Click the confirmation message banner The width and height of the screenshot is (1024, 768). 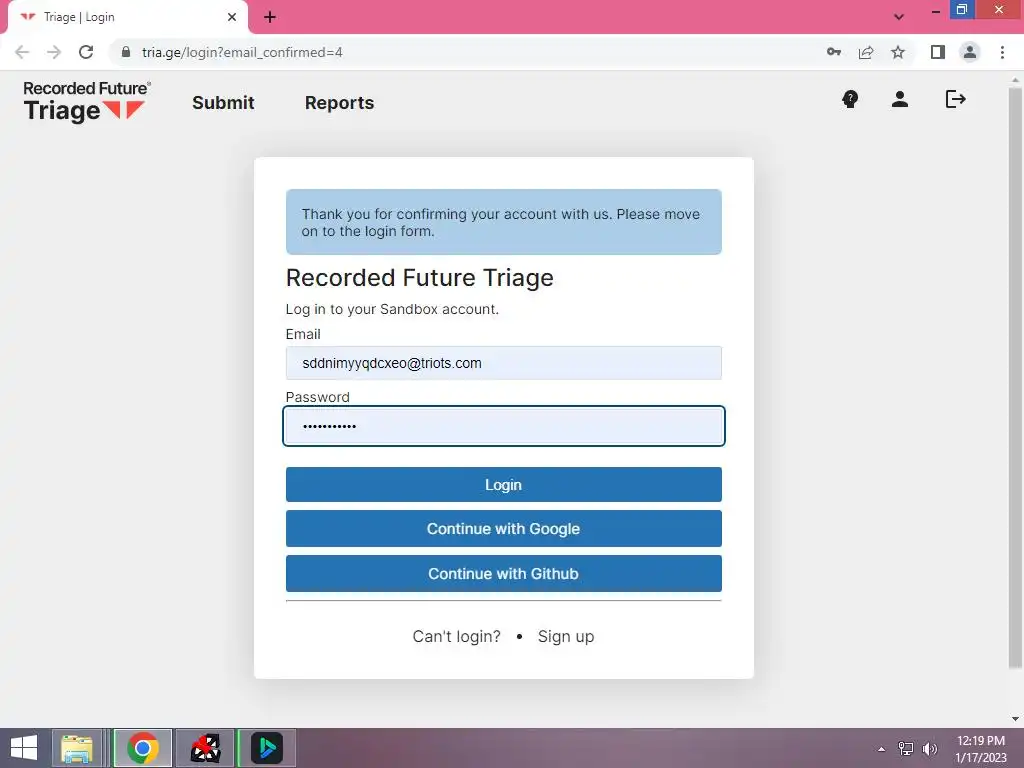click(x=504, y=222)
